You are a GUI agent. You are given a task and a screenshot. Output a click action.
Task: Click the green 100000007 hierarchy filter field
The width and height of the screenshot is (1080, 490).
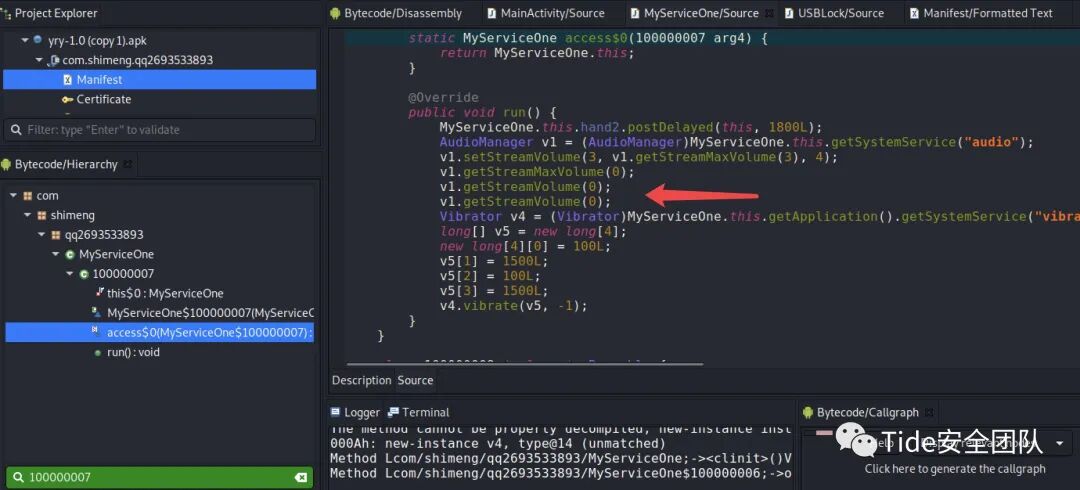(x=159, y=477)
